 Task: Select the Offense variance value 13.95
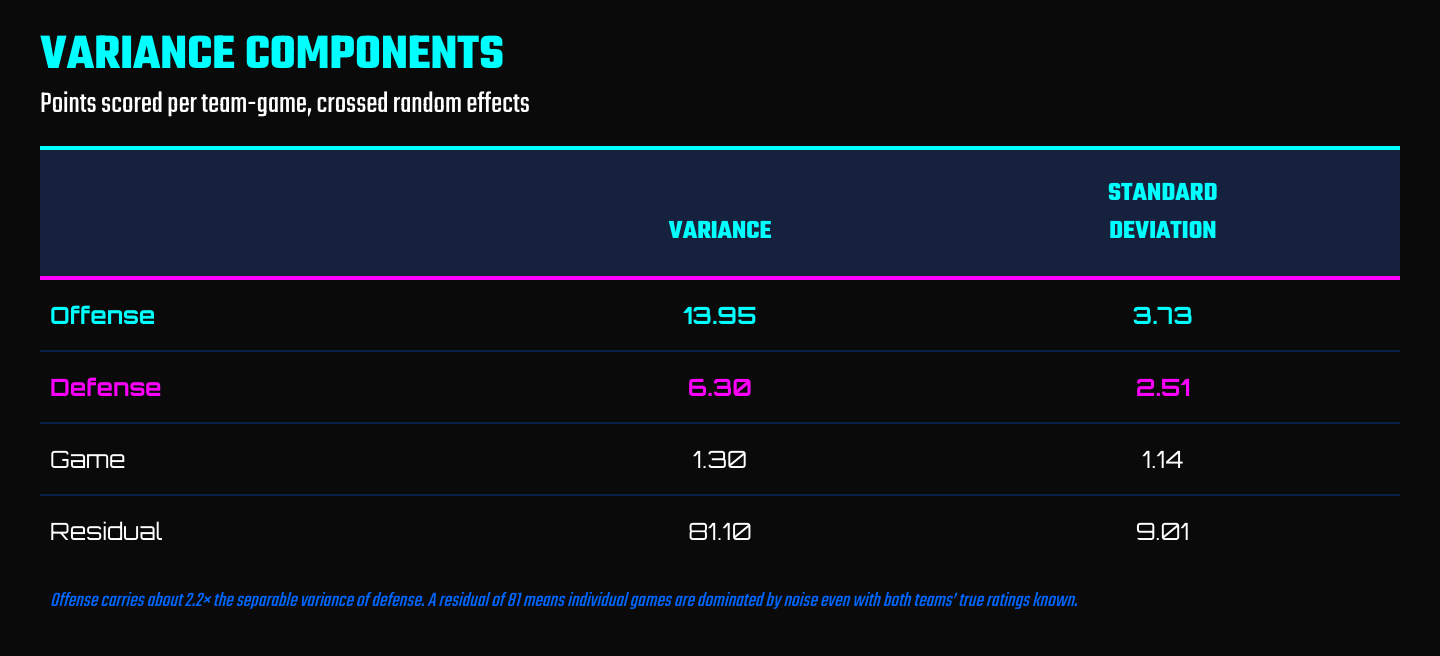[720, 316]
